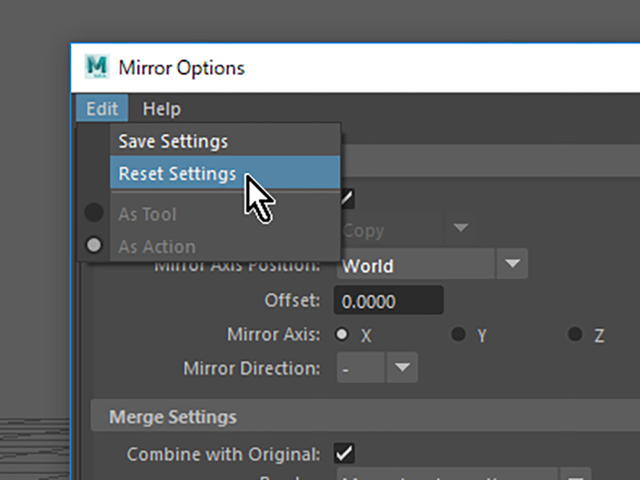The width and height of the screenshot is (640, 480).
Task: Open the Copy geometry type dropdown
Action: (x=409, y=229)
